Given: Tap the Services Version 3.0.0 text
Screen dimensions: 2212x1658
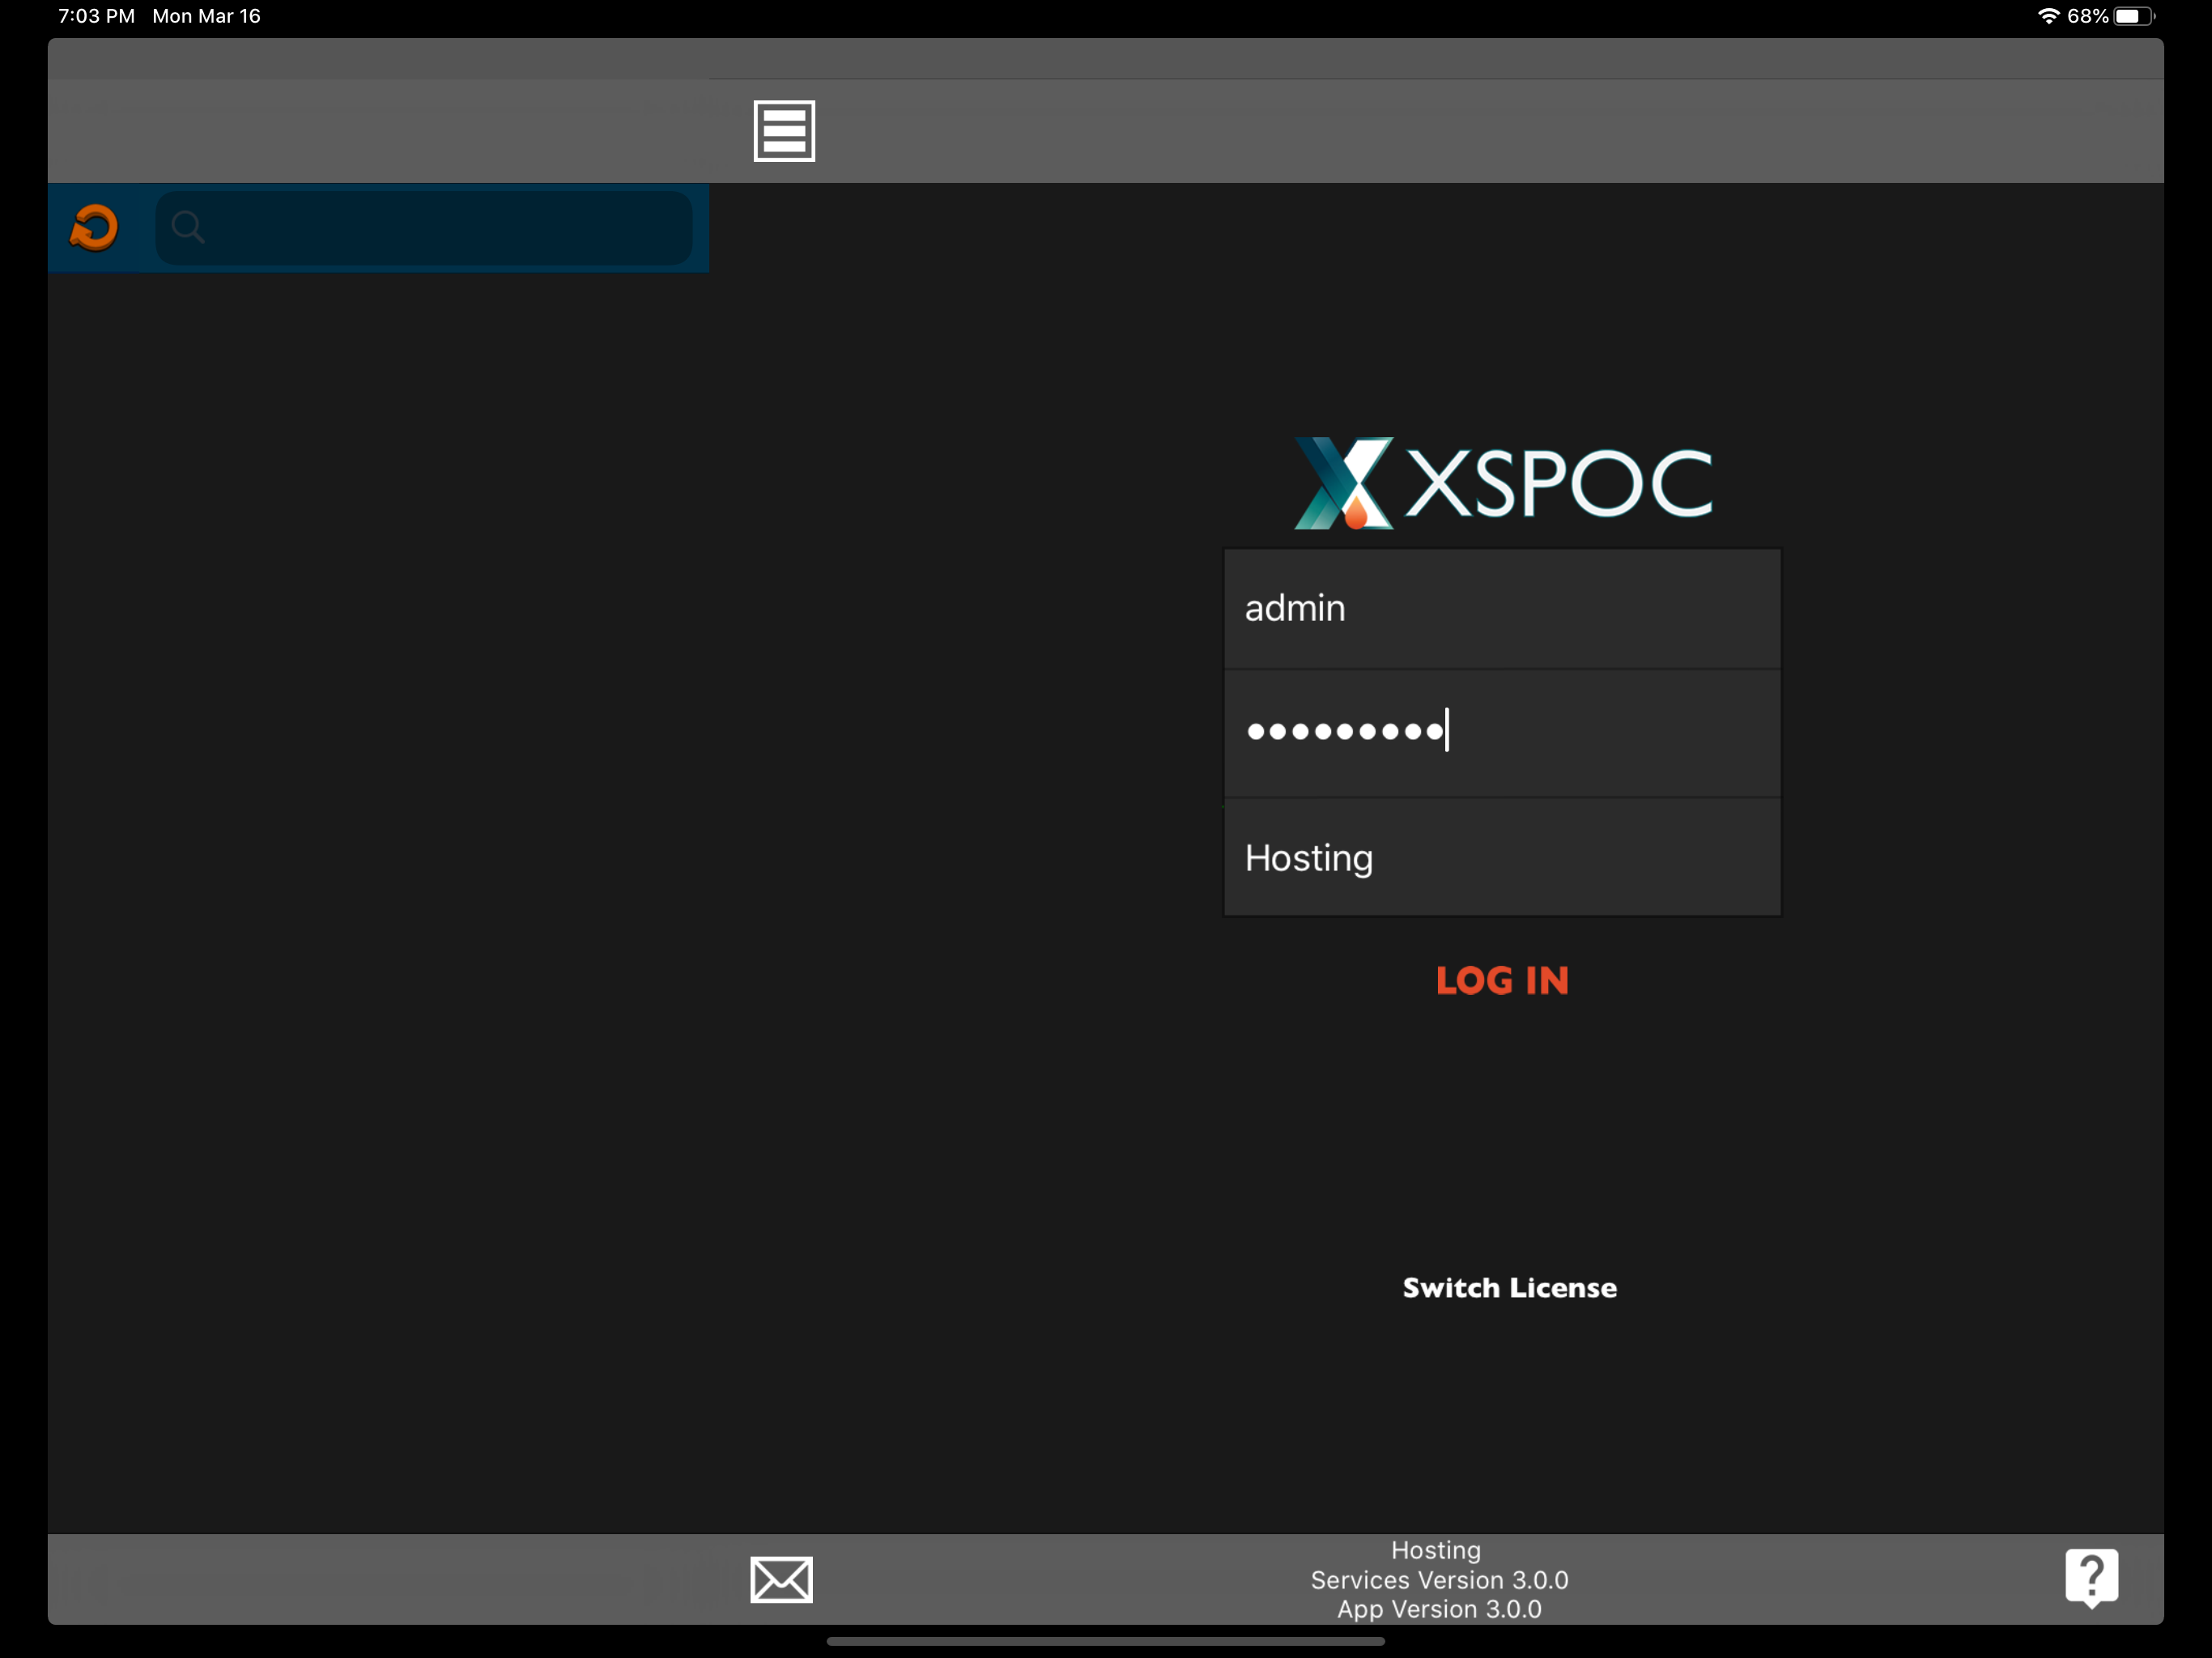Looking at the screenshot, I should pyautogui.click(x=1439, y=1580).
